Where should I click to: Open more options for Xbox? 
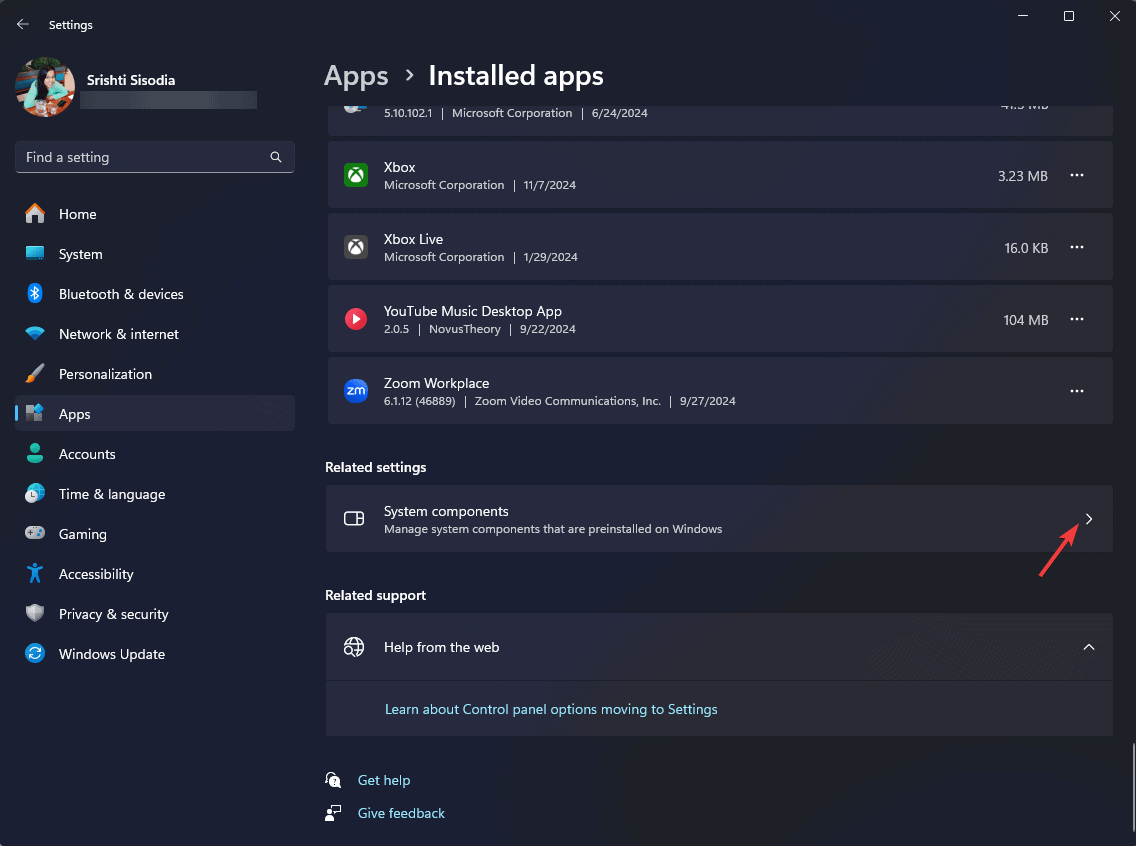pyautogui.click(x=1077, y=175)
